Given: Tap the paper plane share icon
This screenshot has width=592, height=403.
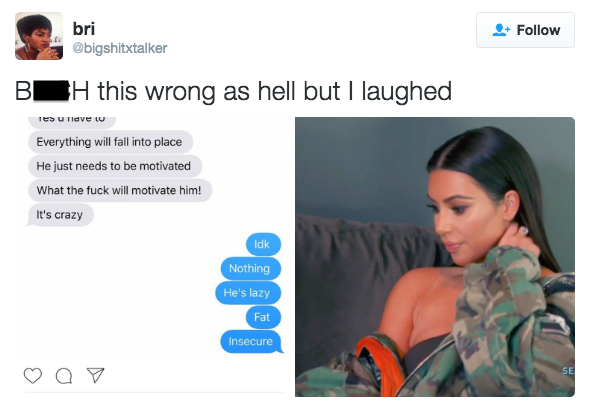Looking at the screenshot, I should [95, 375].
